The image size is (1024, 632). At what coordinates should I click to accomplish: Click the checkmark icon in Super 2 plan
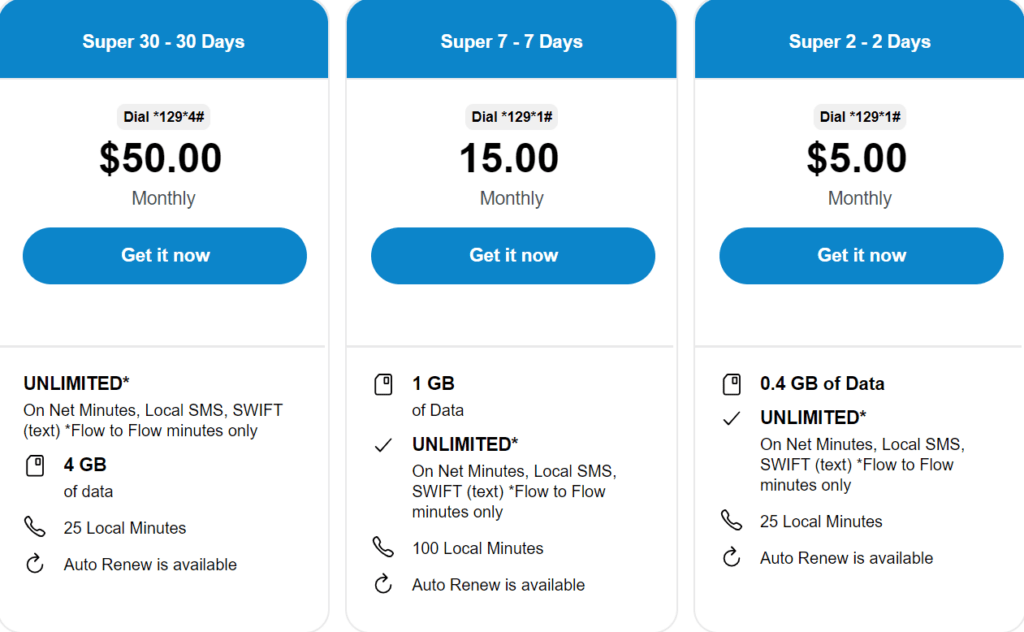point(731,418)
